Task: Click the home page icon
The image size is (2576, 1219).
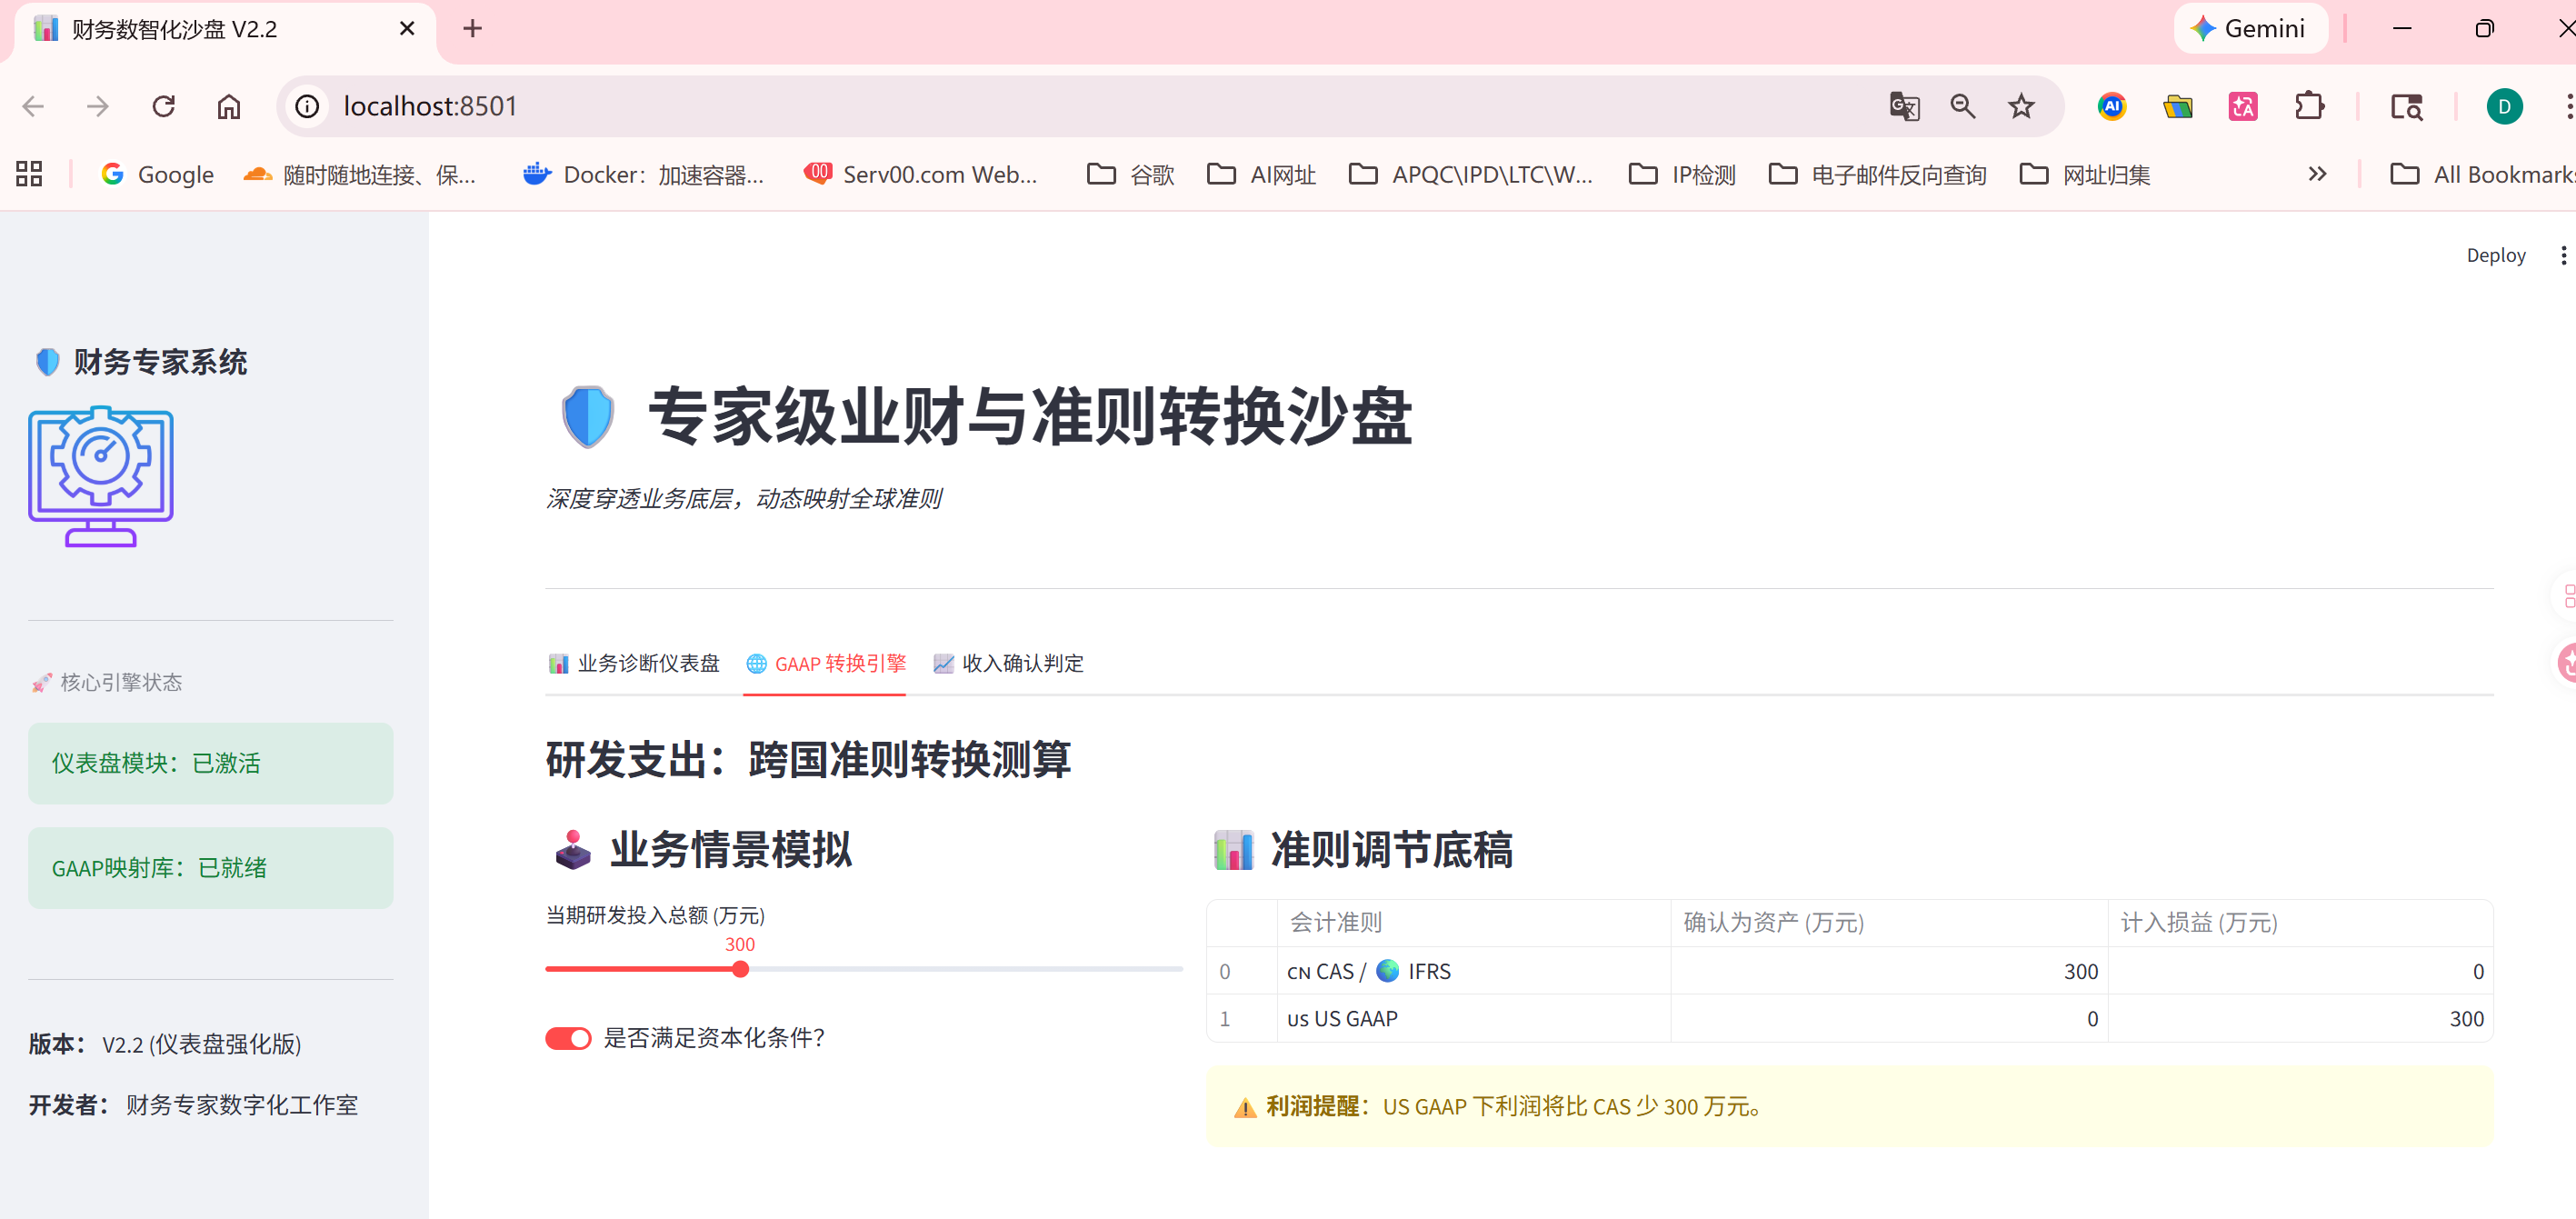Action: pos(229,106)
